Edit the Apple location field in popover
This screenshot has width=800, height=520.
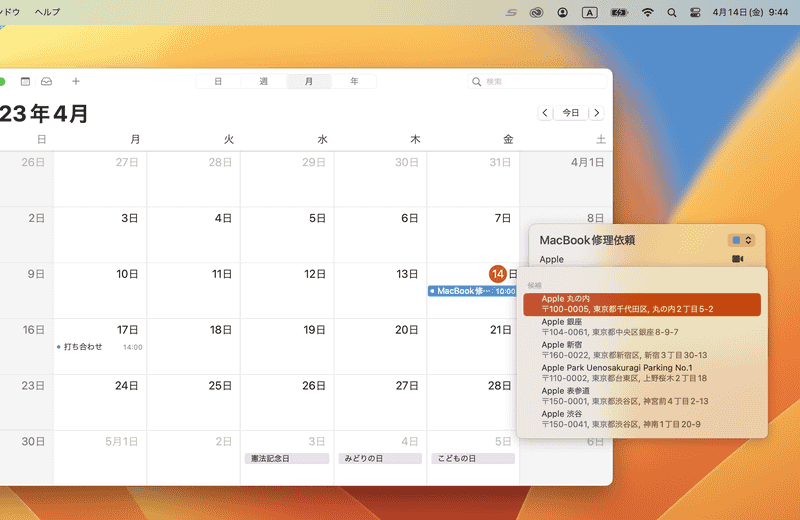(552, 259)
